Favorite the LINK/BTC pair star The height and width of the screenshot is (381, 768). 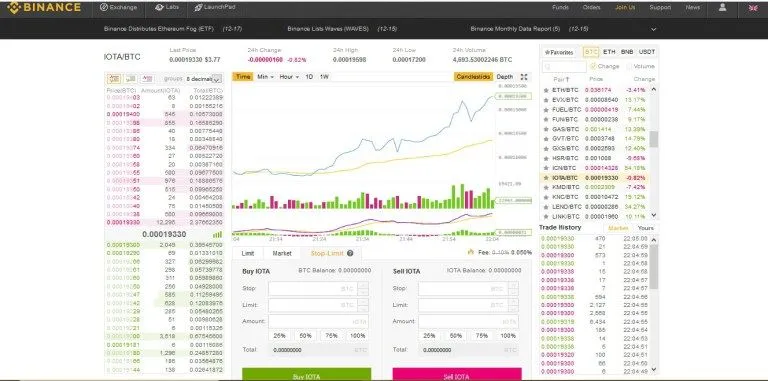pos(546,216)
